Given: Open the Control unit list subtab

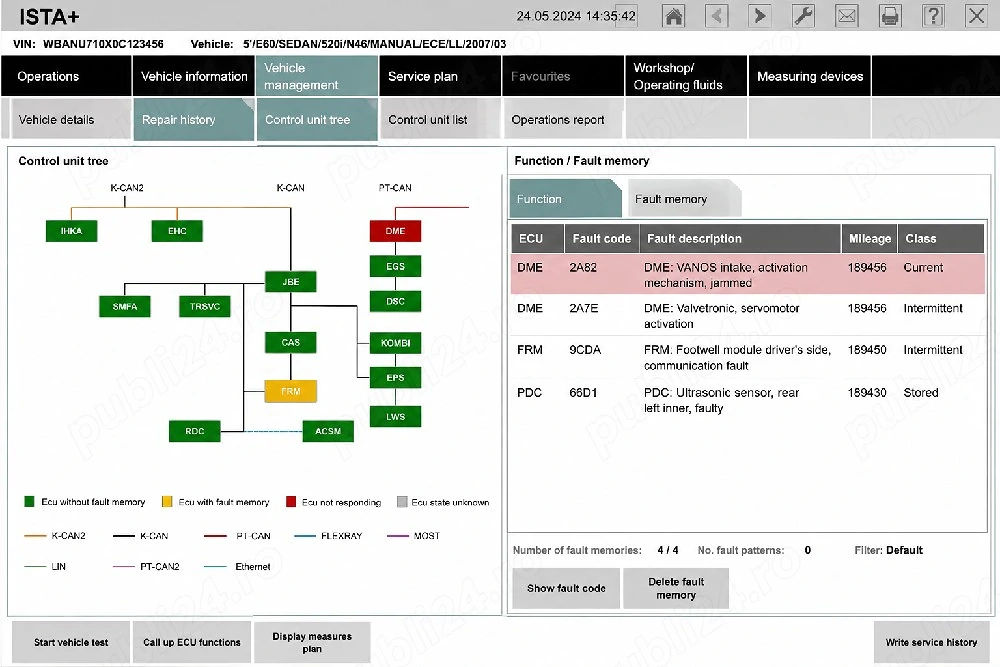Looking at the screenshot, I should (440, 119).
